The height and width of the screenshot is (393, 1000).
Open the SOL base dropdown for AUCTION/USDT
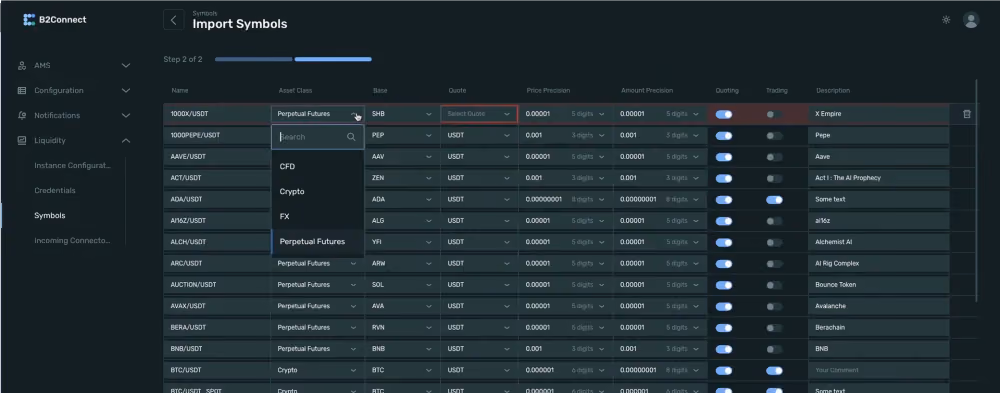click(x=402, y=285)
